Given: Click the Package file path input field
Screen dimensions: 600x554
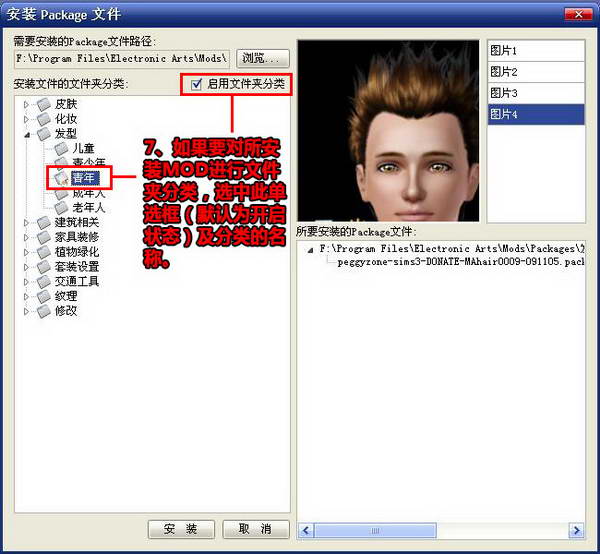Looking at the screenshot, I should pos(121,59).
